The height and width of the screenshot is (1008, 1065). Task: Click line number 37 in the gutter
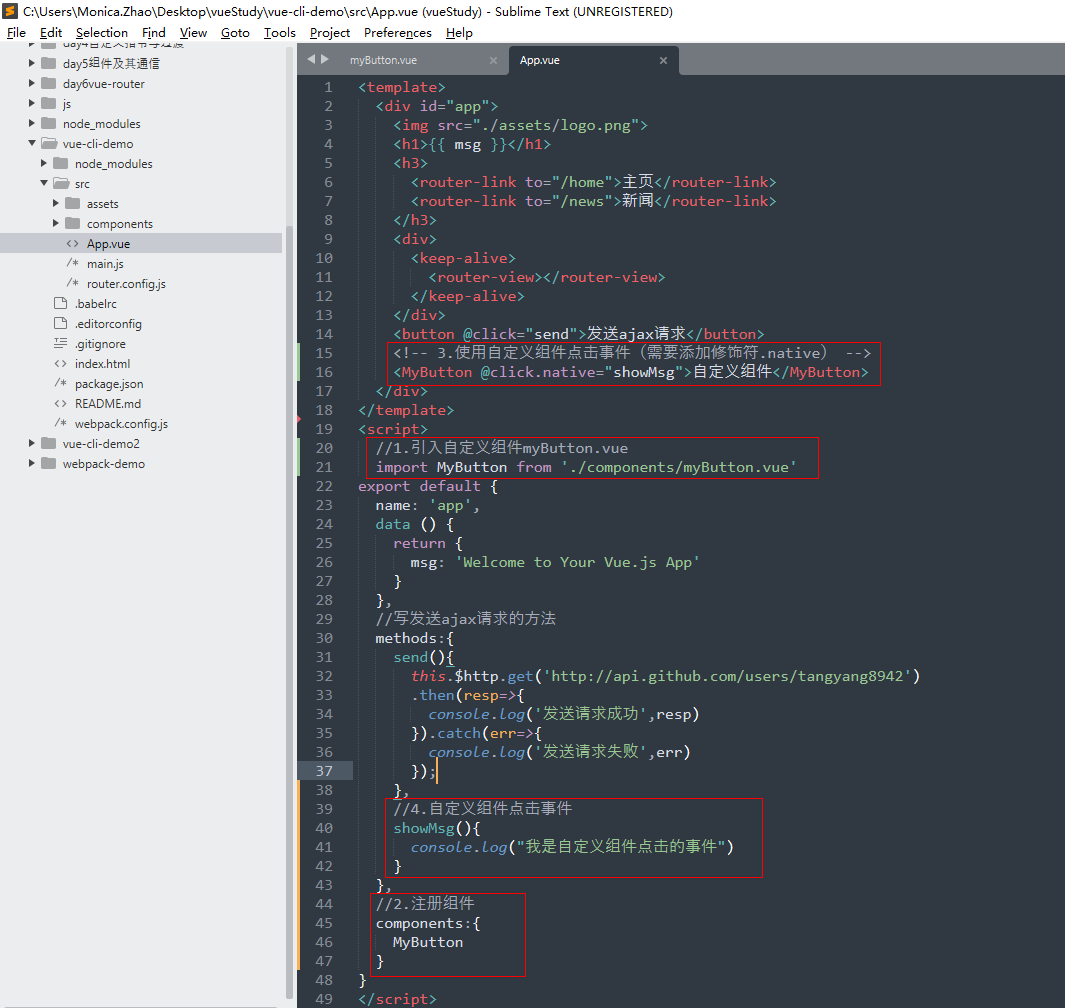click(324, 771)
